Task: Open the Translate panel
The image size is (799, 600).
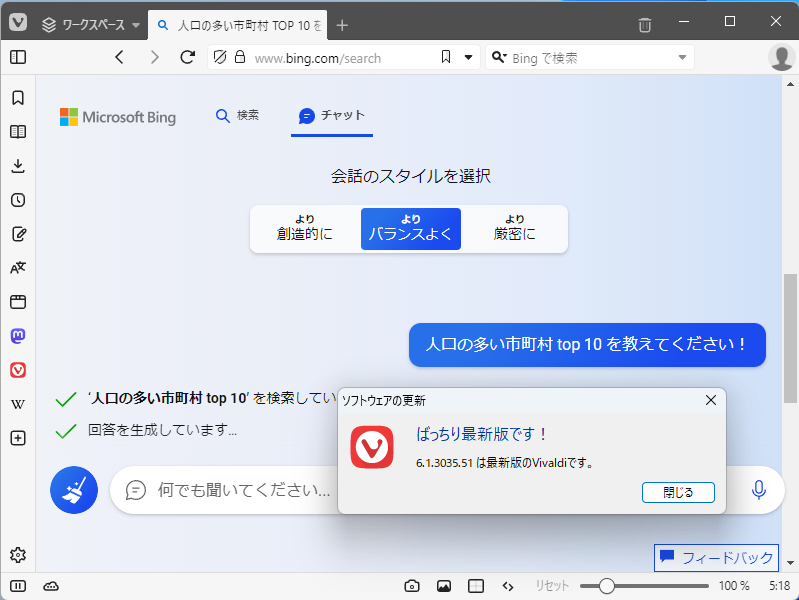Action: (18, 268)
